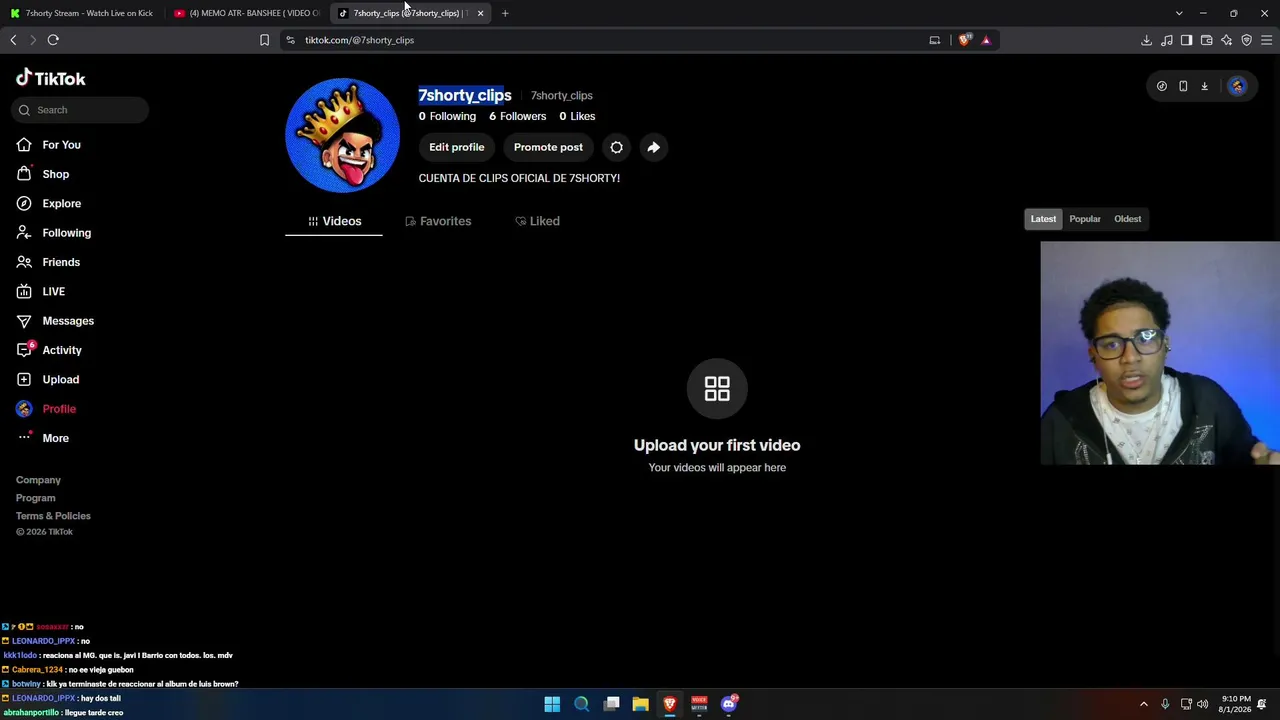Switch to the Videos tab
Image resolution: width=1280 pixels, height=720 pixels.
pyautogui.click(x=334, y=221)
